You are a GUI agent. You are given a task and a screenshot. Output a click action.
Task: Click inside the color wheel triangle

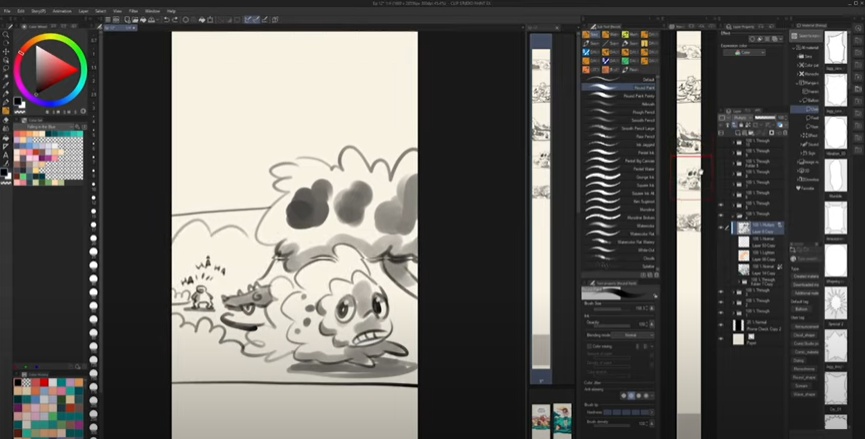coord(50,70)
